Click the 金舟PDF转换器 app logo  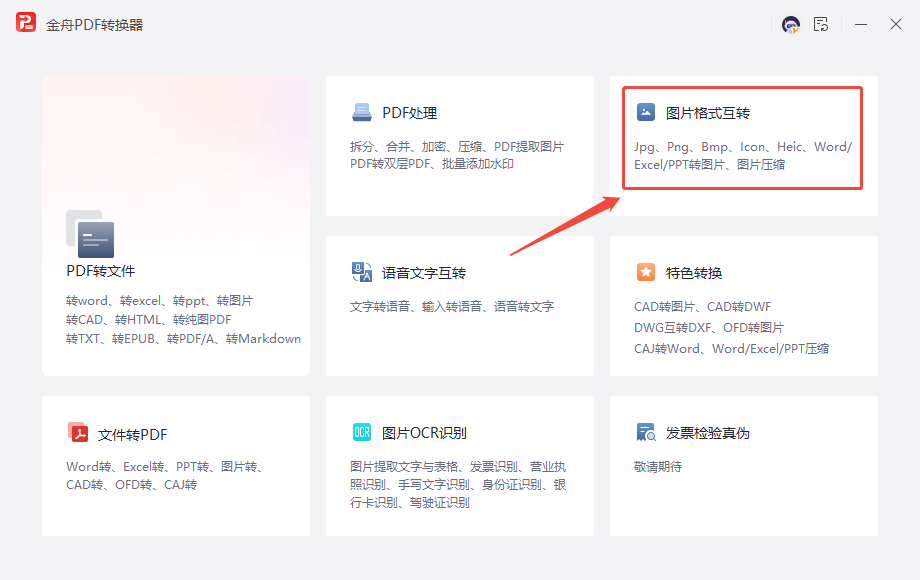pos(26,23)
